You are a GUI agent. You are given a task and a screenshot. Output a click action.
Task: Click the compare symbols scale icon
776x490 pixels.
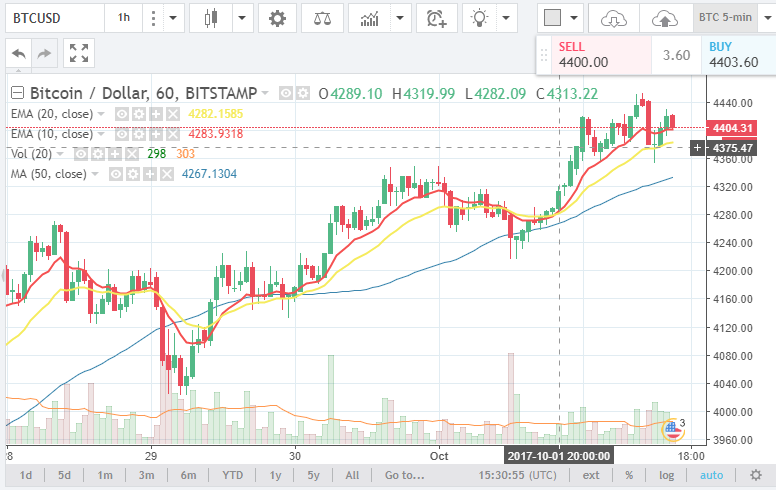(322, 18)
